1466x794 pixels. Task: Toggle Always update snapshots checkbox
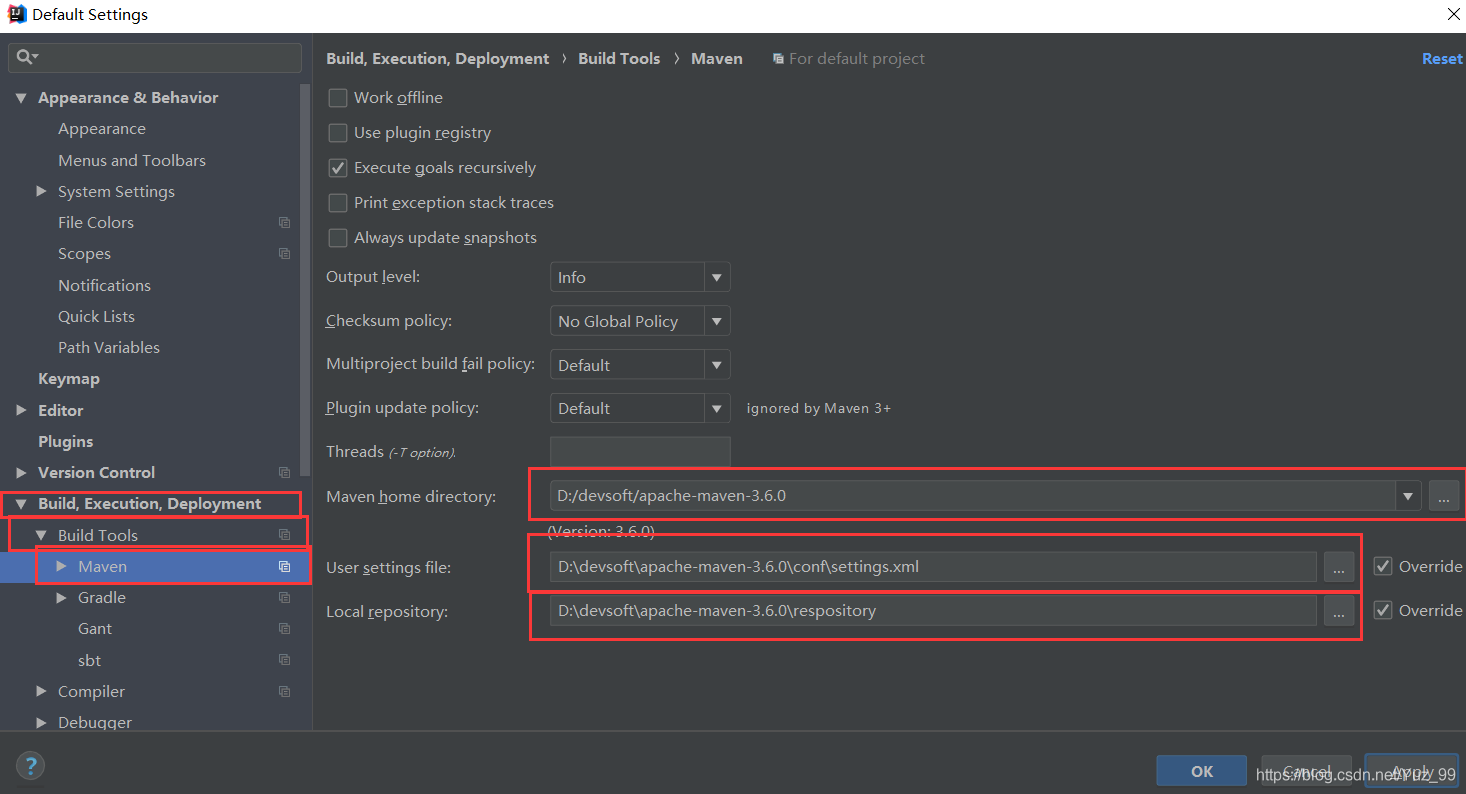click(x=338, y=238)
